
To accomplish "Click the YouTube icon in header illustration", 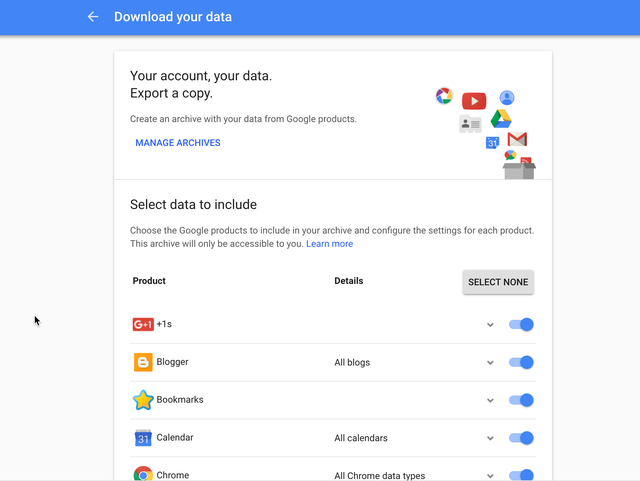I will pyautogui.click(x=474, y=101).
